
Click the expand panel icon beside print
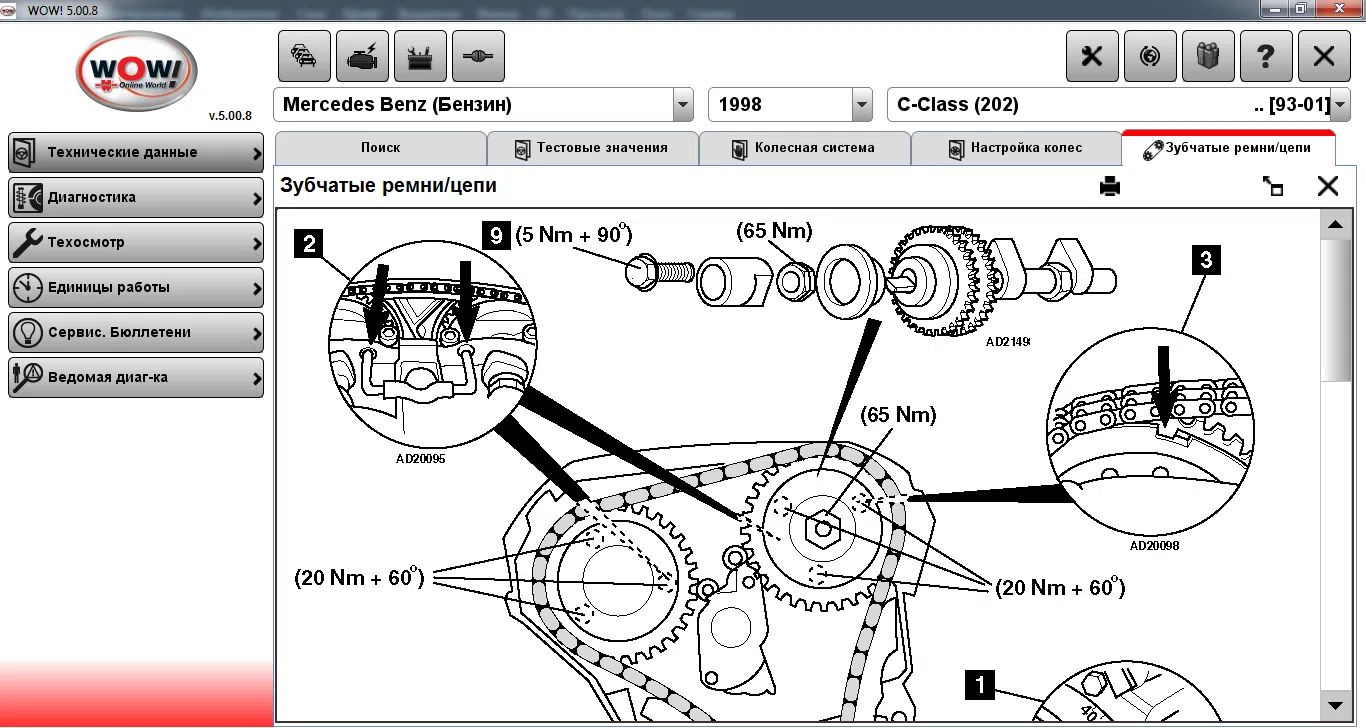(1273, 186)
